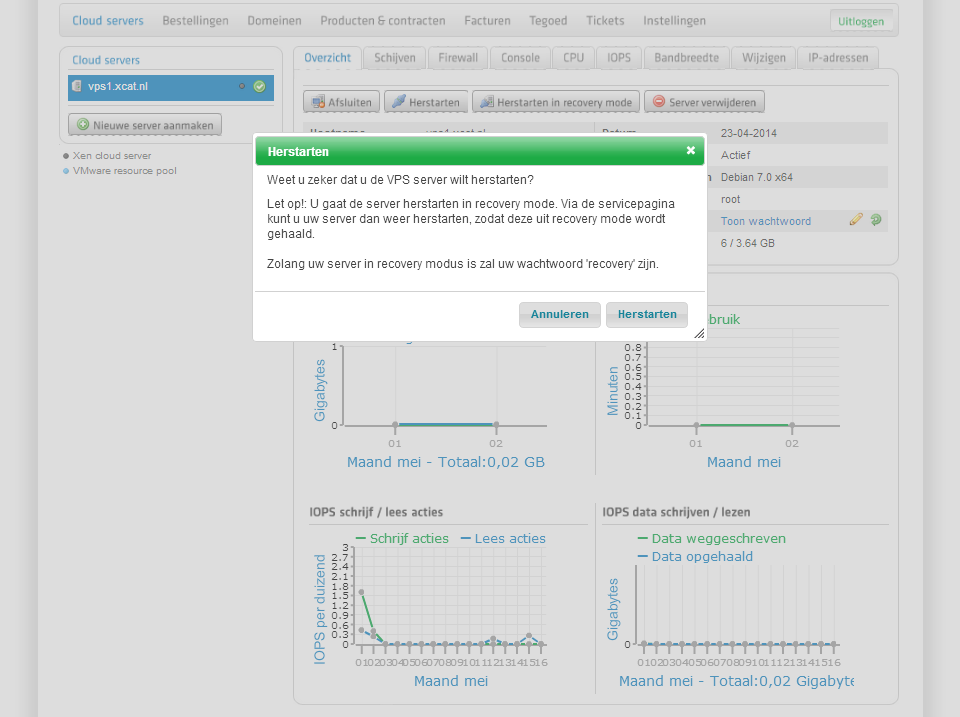Viewport: 960px width, 717px height.
Task: Open the Console tab
Action: click(520, 58)
